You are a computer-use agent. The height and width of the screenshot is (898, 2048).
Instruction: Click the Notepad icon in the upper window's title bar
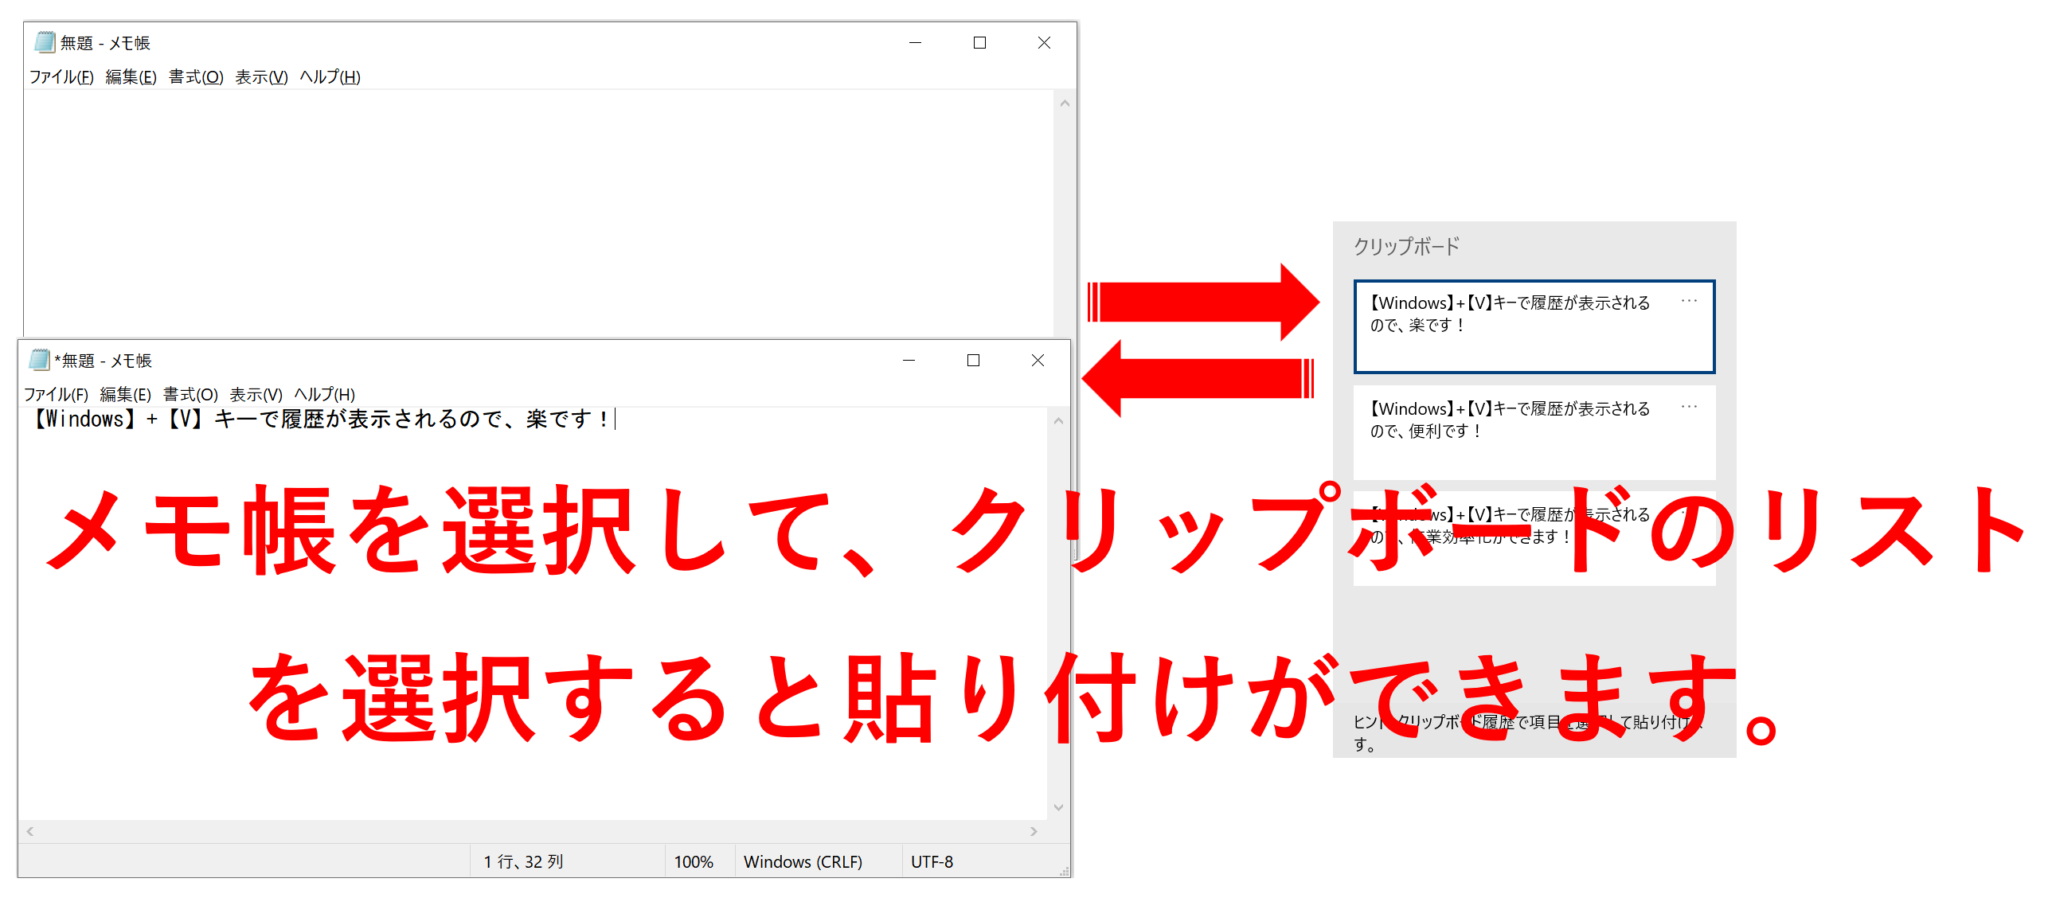45,42
